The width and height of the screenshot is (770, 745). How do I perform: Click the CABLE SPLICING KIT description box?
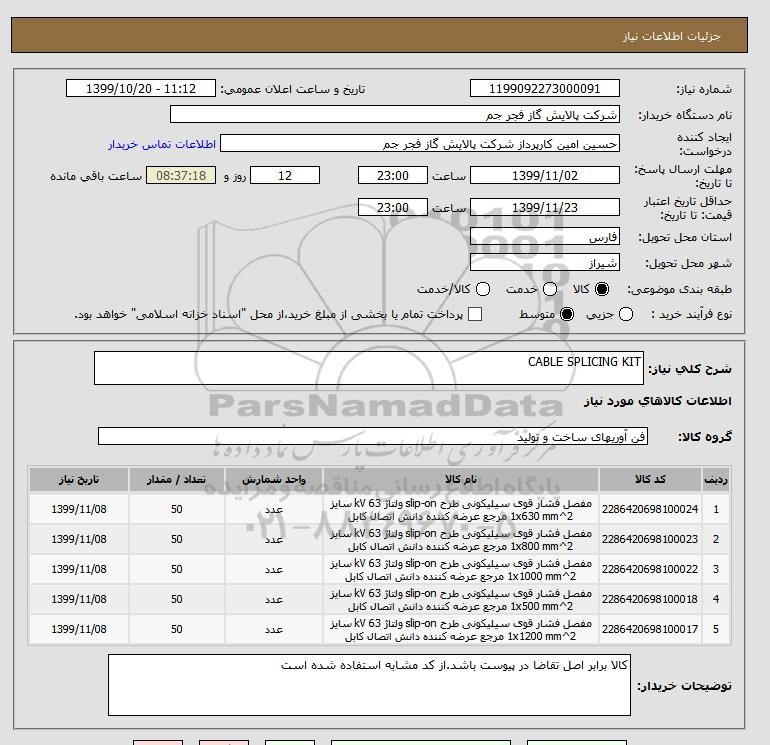(369, 368)
